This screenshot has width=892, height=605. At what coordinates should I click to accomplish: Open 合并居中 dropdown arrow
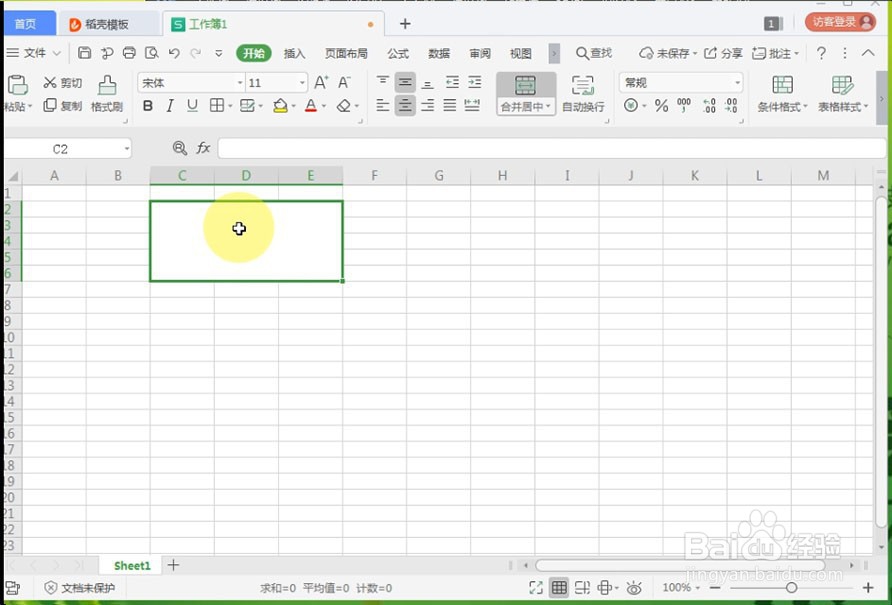pyautogui.click(x=548, y=106)
